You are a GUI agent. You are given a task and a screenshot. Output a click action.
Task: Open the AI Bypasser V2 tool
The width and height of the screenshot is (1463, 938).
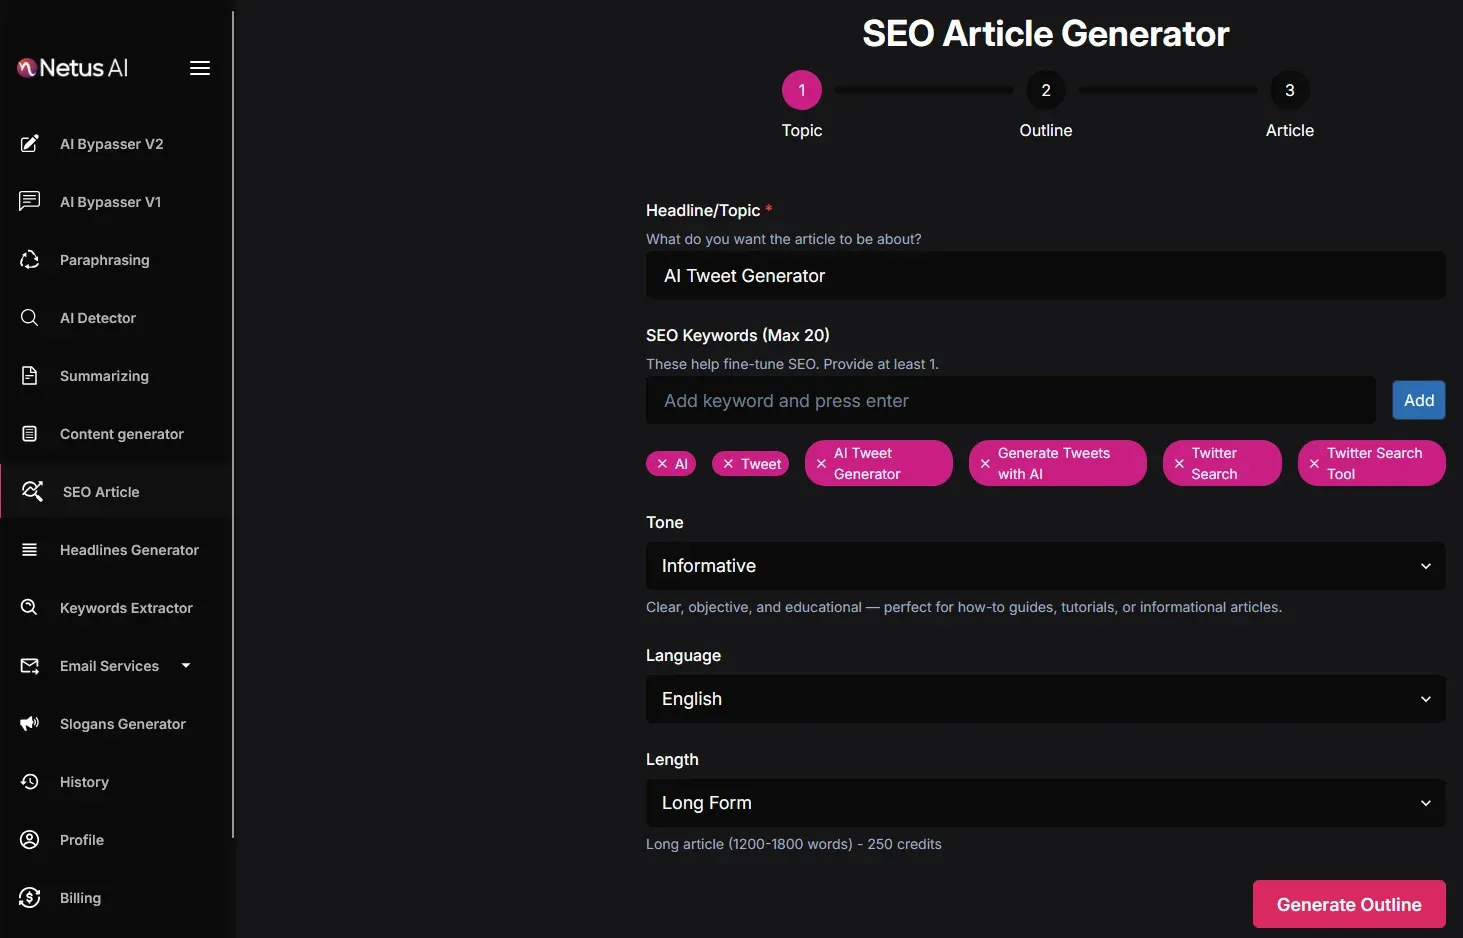coord(111,144)
